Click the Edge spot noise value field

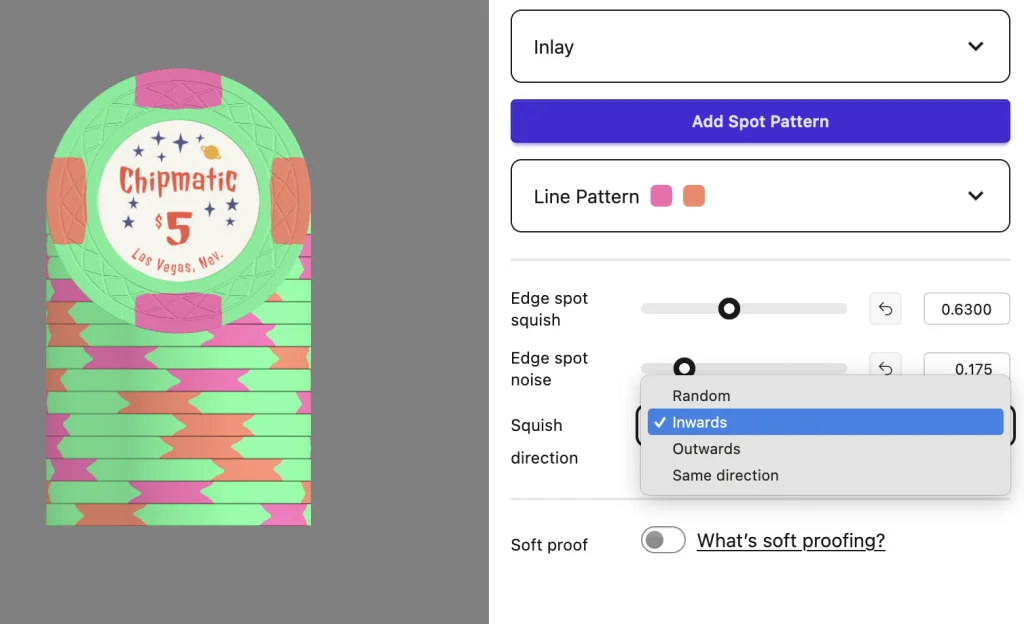(967, 367)
